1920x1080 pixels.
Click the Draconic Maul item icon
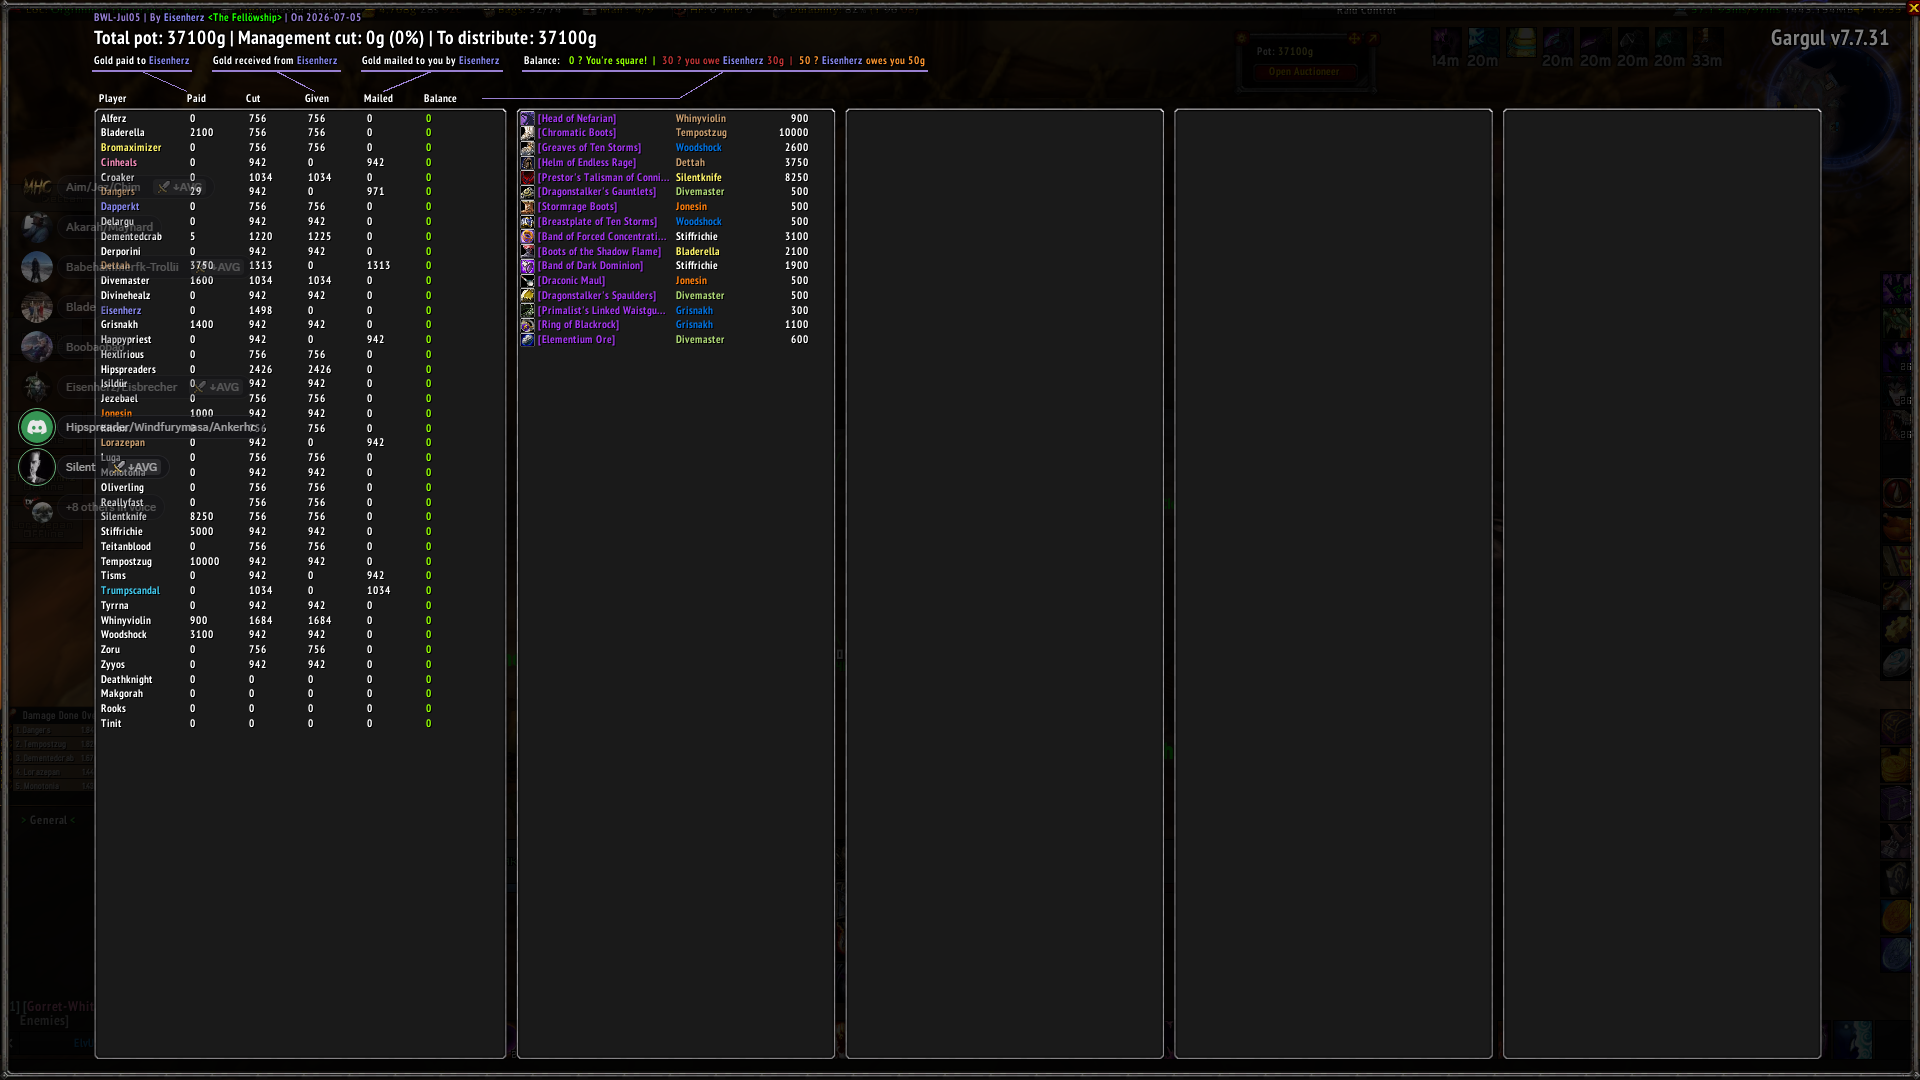pos(527,281)
